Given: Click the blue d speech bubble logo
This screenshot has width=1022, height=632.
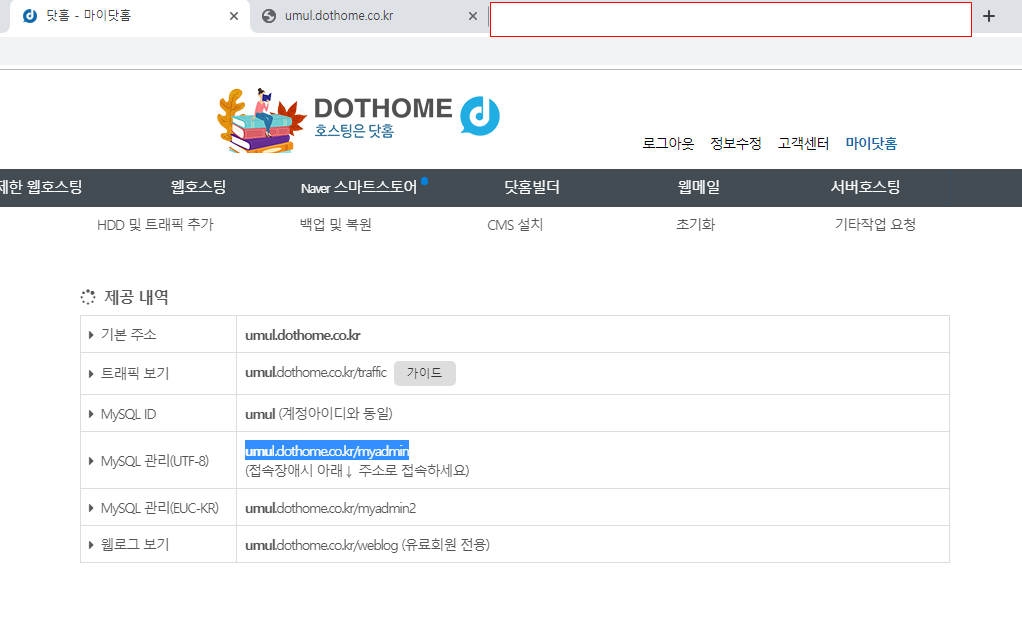Looking at the screenshot, I should [x=480, y=116].
